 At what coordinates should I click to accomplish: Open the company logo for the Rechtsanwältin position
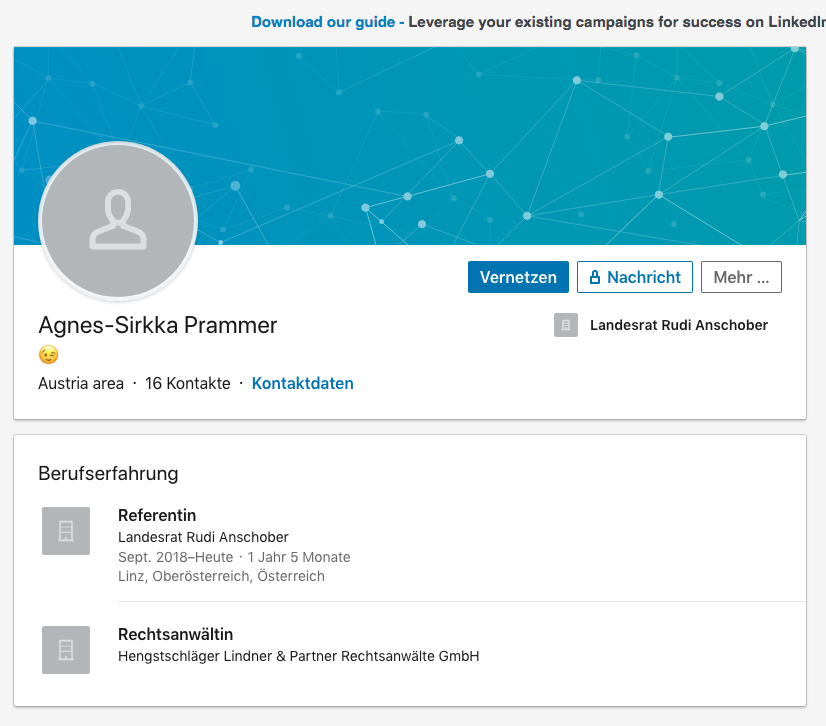pos(66,650)
